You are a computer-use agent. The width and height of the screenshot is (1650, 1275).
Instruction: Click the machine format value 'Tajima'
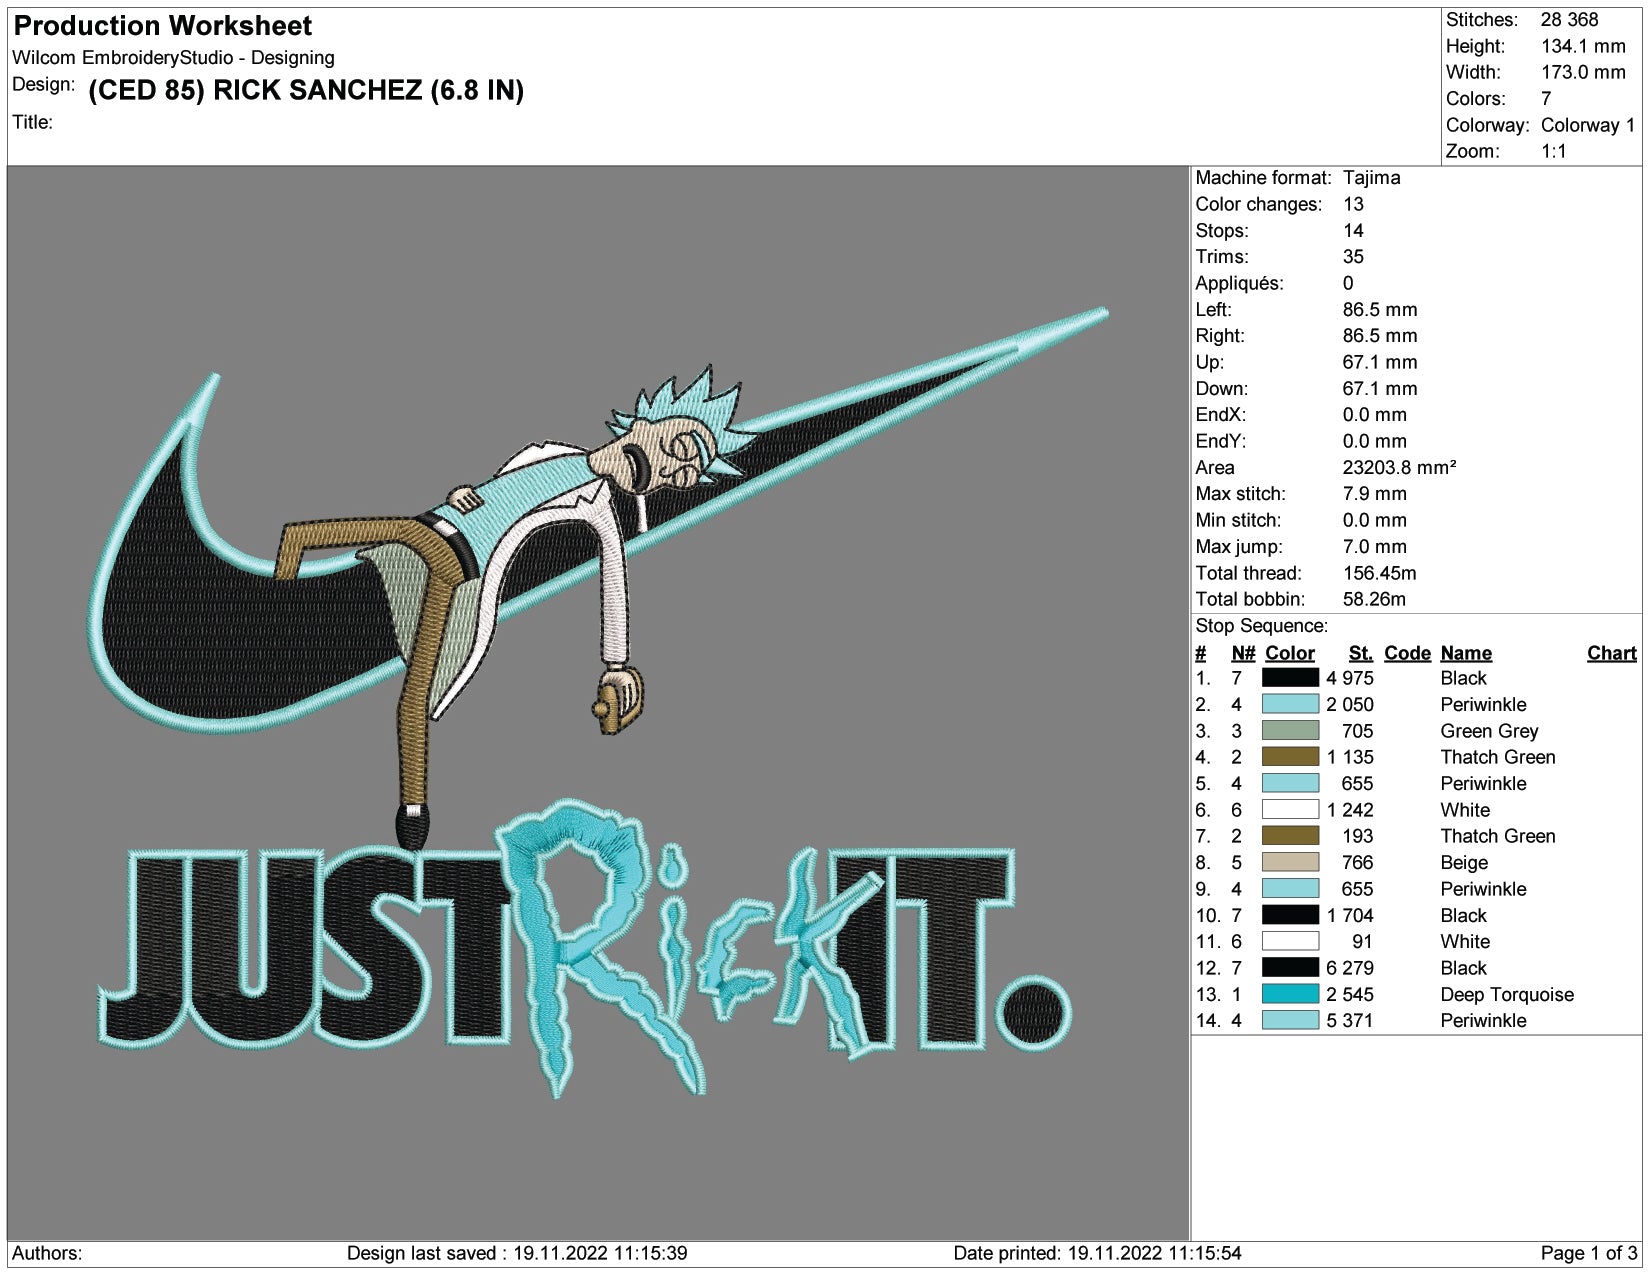tap(1371, 178)
